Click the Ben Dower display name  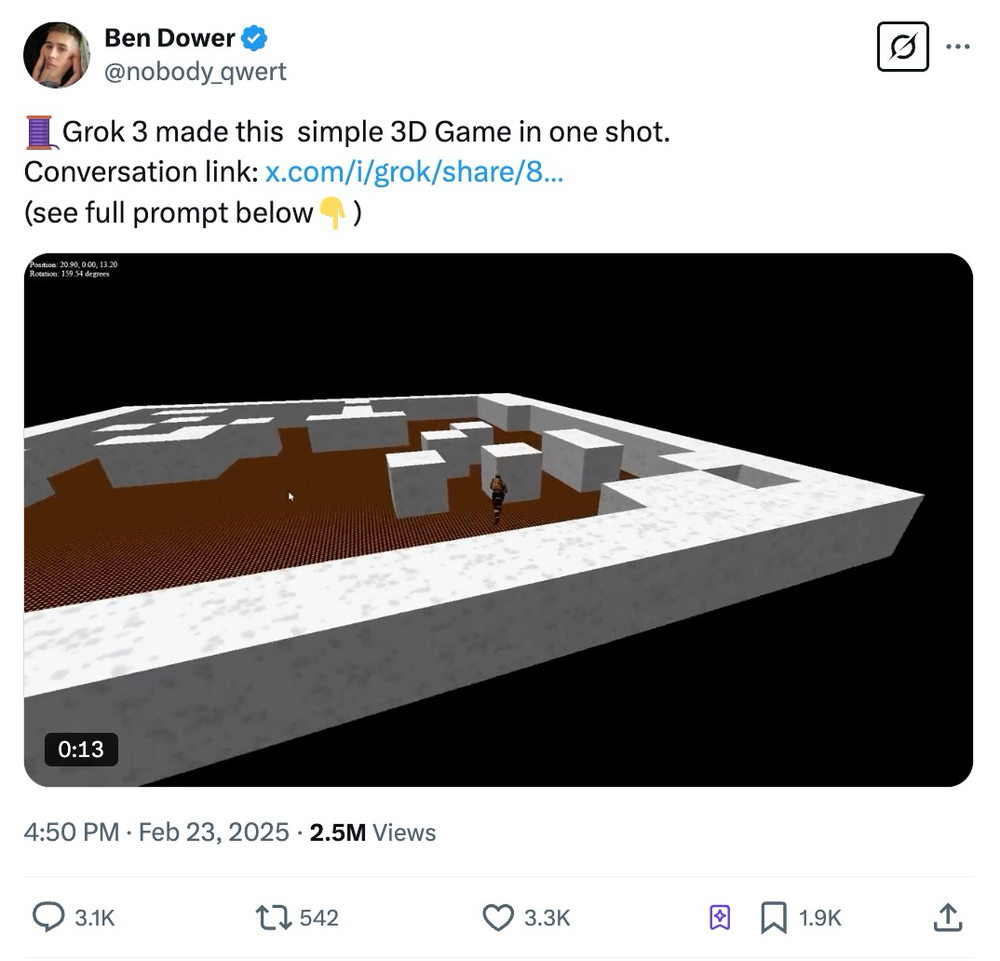[x=169, y=38]
